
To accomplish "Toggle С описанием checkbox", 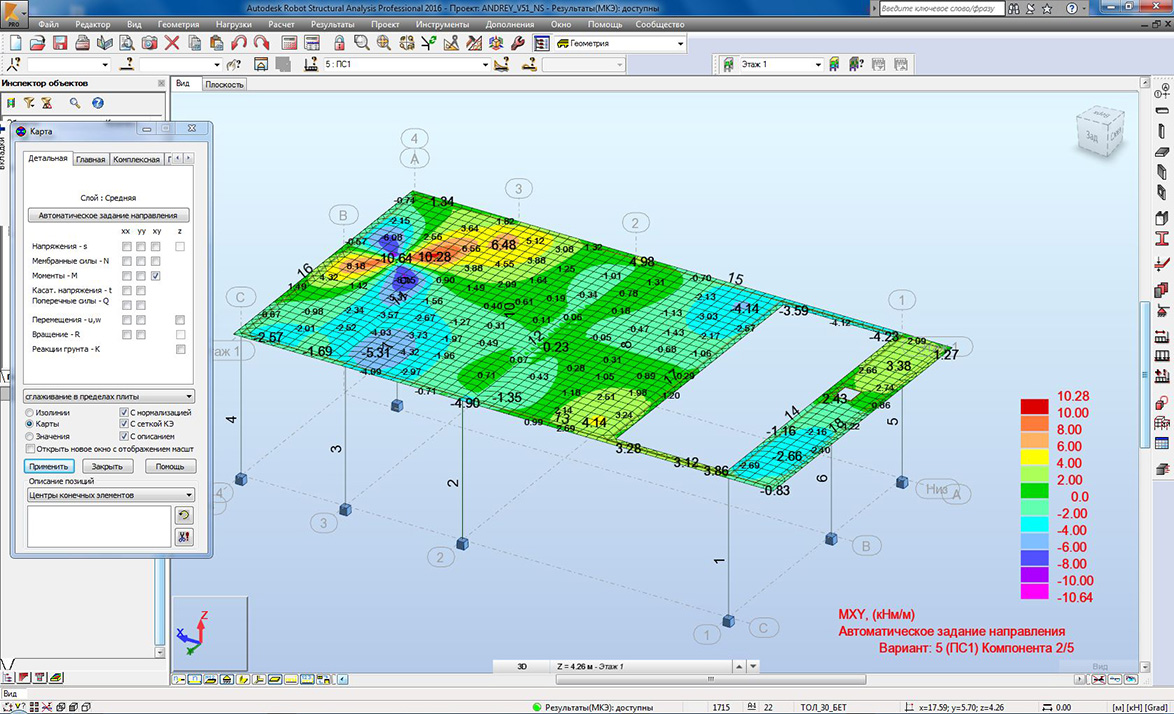I will (x=124, y=436).
